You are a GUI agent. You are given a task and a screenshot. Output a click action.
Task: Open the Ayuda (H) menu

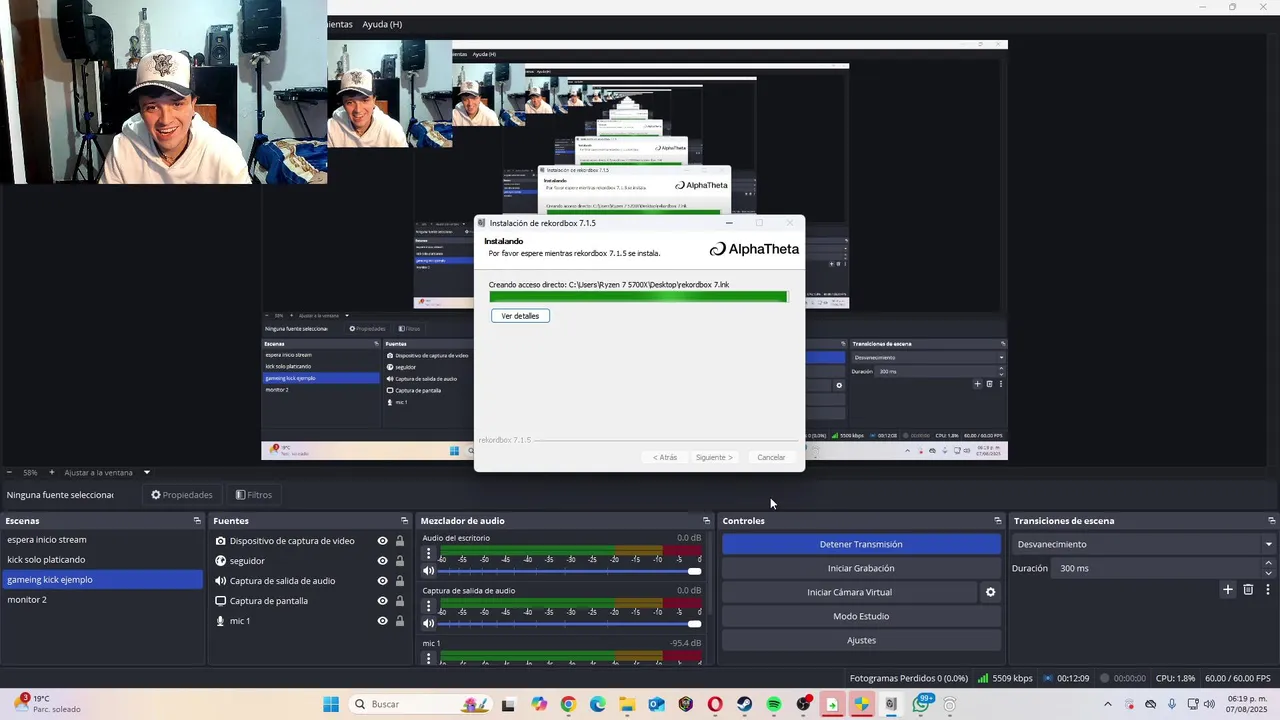[x=382, y=24]
